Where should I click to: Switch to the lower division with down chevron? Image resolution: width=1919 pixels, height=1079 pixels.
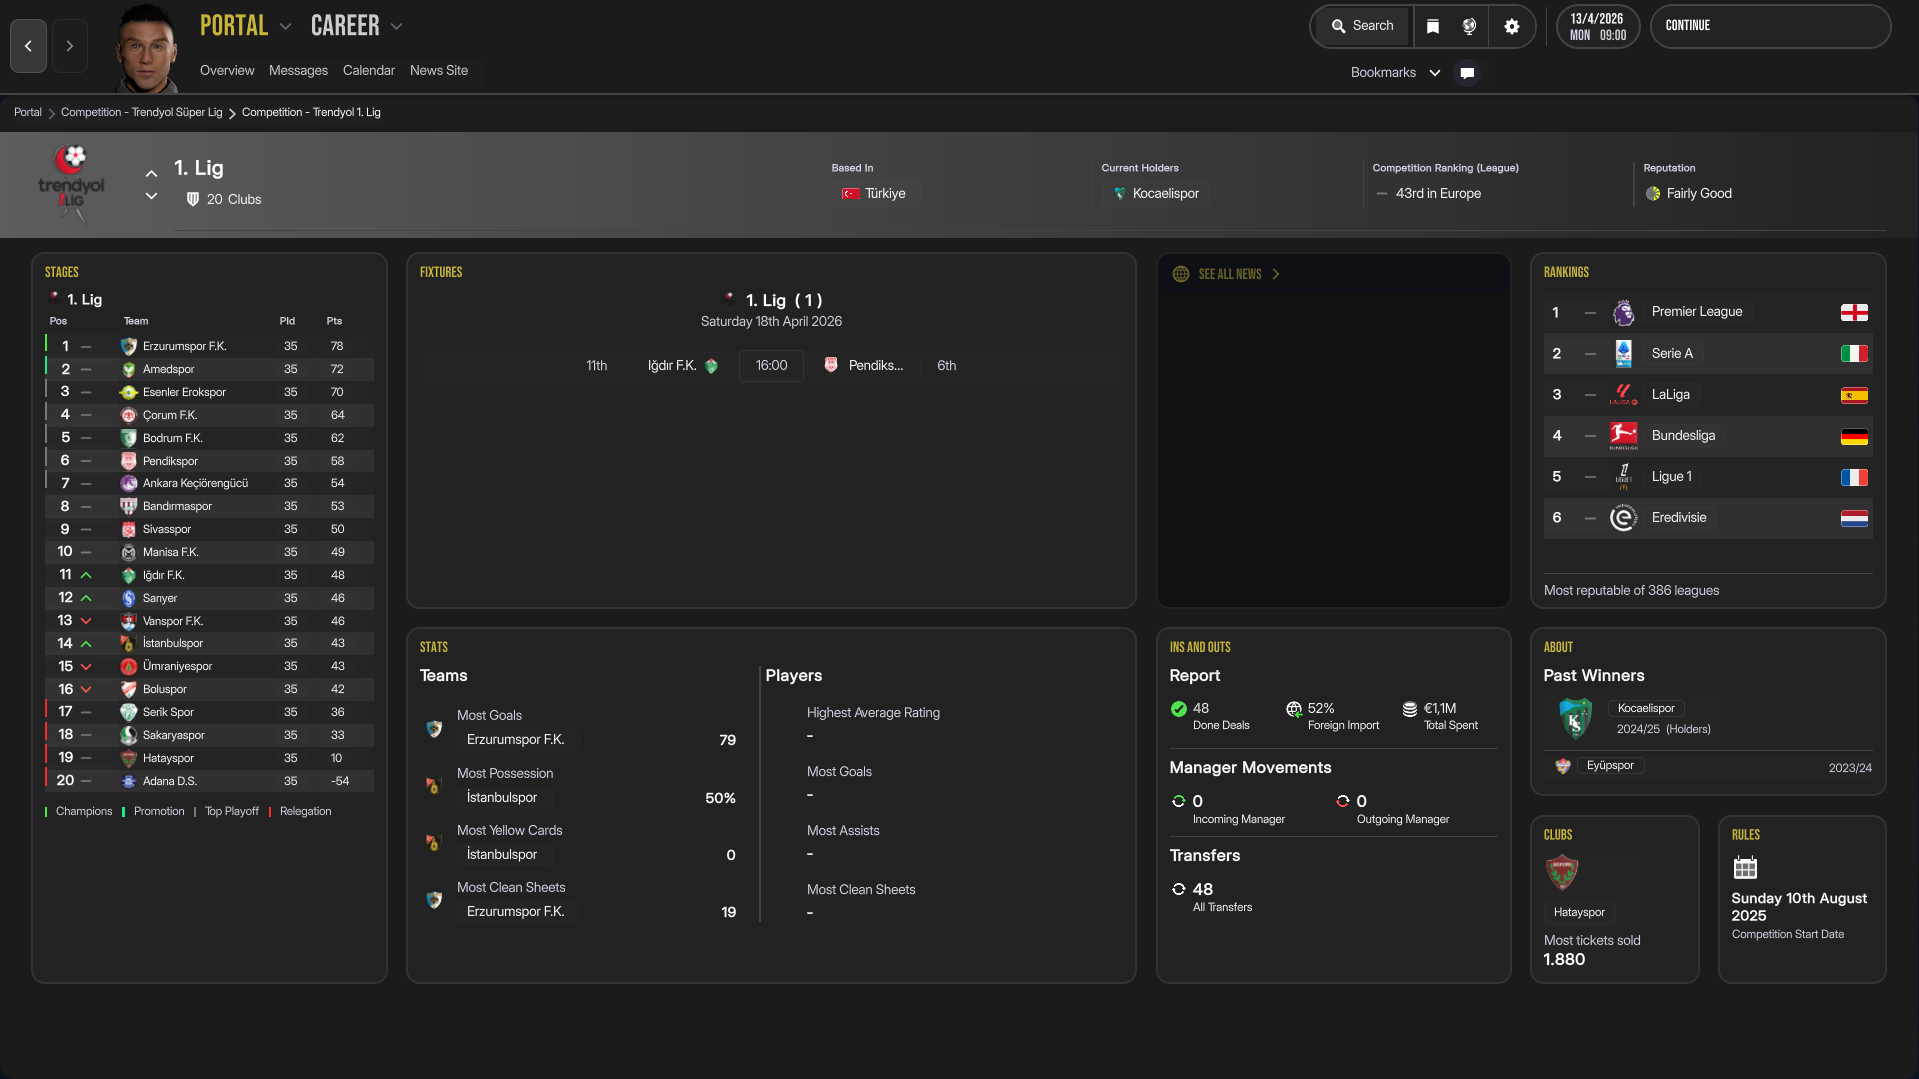tap(151, 196)
